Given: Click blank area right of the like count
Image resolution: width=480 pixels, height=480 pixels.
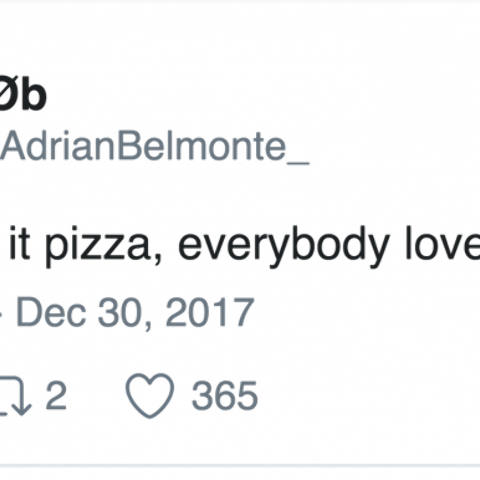Looking at the screenshot, I should pyautogui.click(x=367, y=395).
